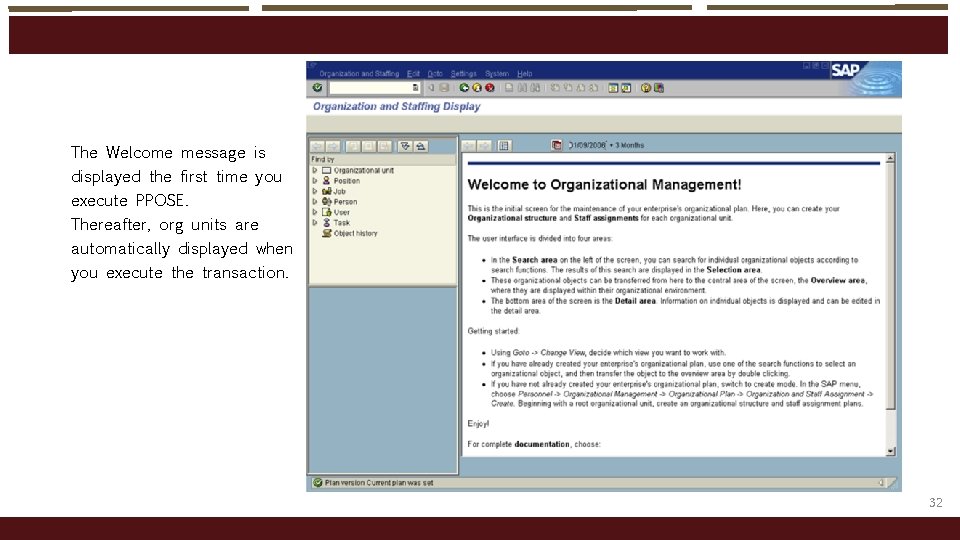The image size is (960, 540).
Task: Select Organizational unit in Find by tree
Action: pos(364,170)
